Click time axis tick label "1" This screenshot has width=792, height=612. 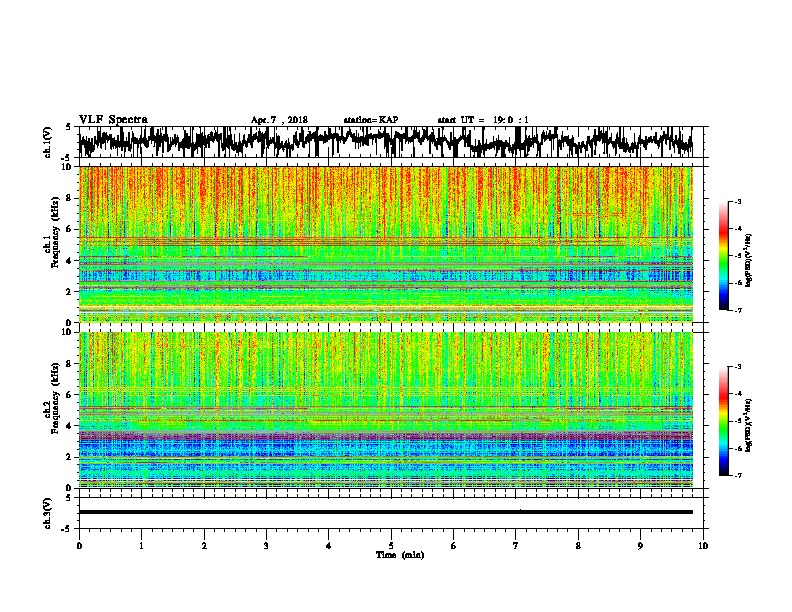[141, 546]
